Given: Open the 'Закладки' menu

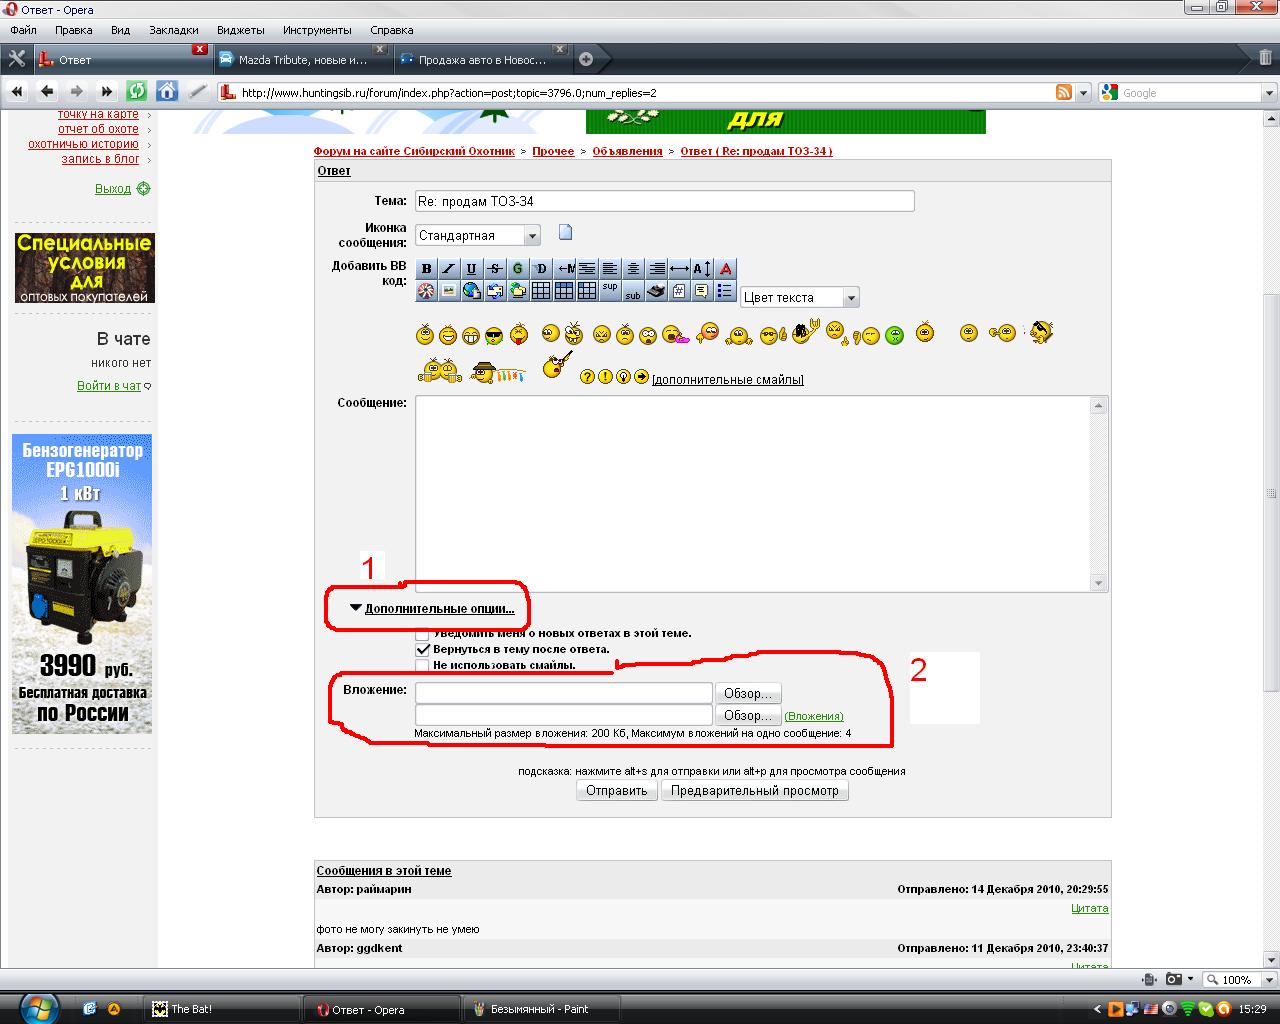Looking at the screenshot, I should coord(173,30).
